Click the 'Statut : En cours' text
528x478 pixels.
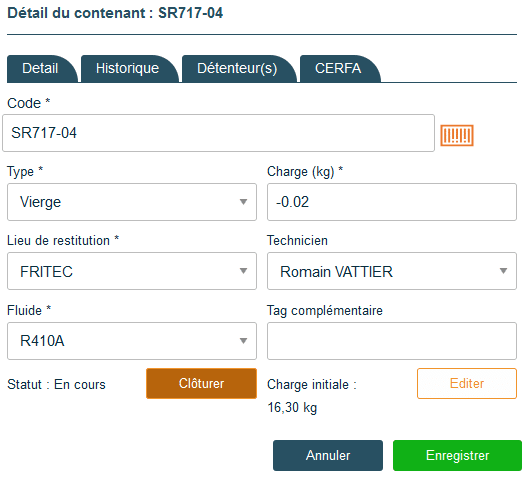(x=57, y=384)
